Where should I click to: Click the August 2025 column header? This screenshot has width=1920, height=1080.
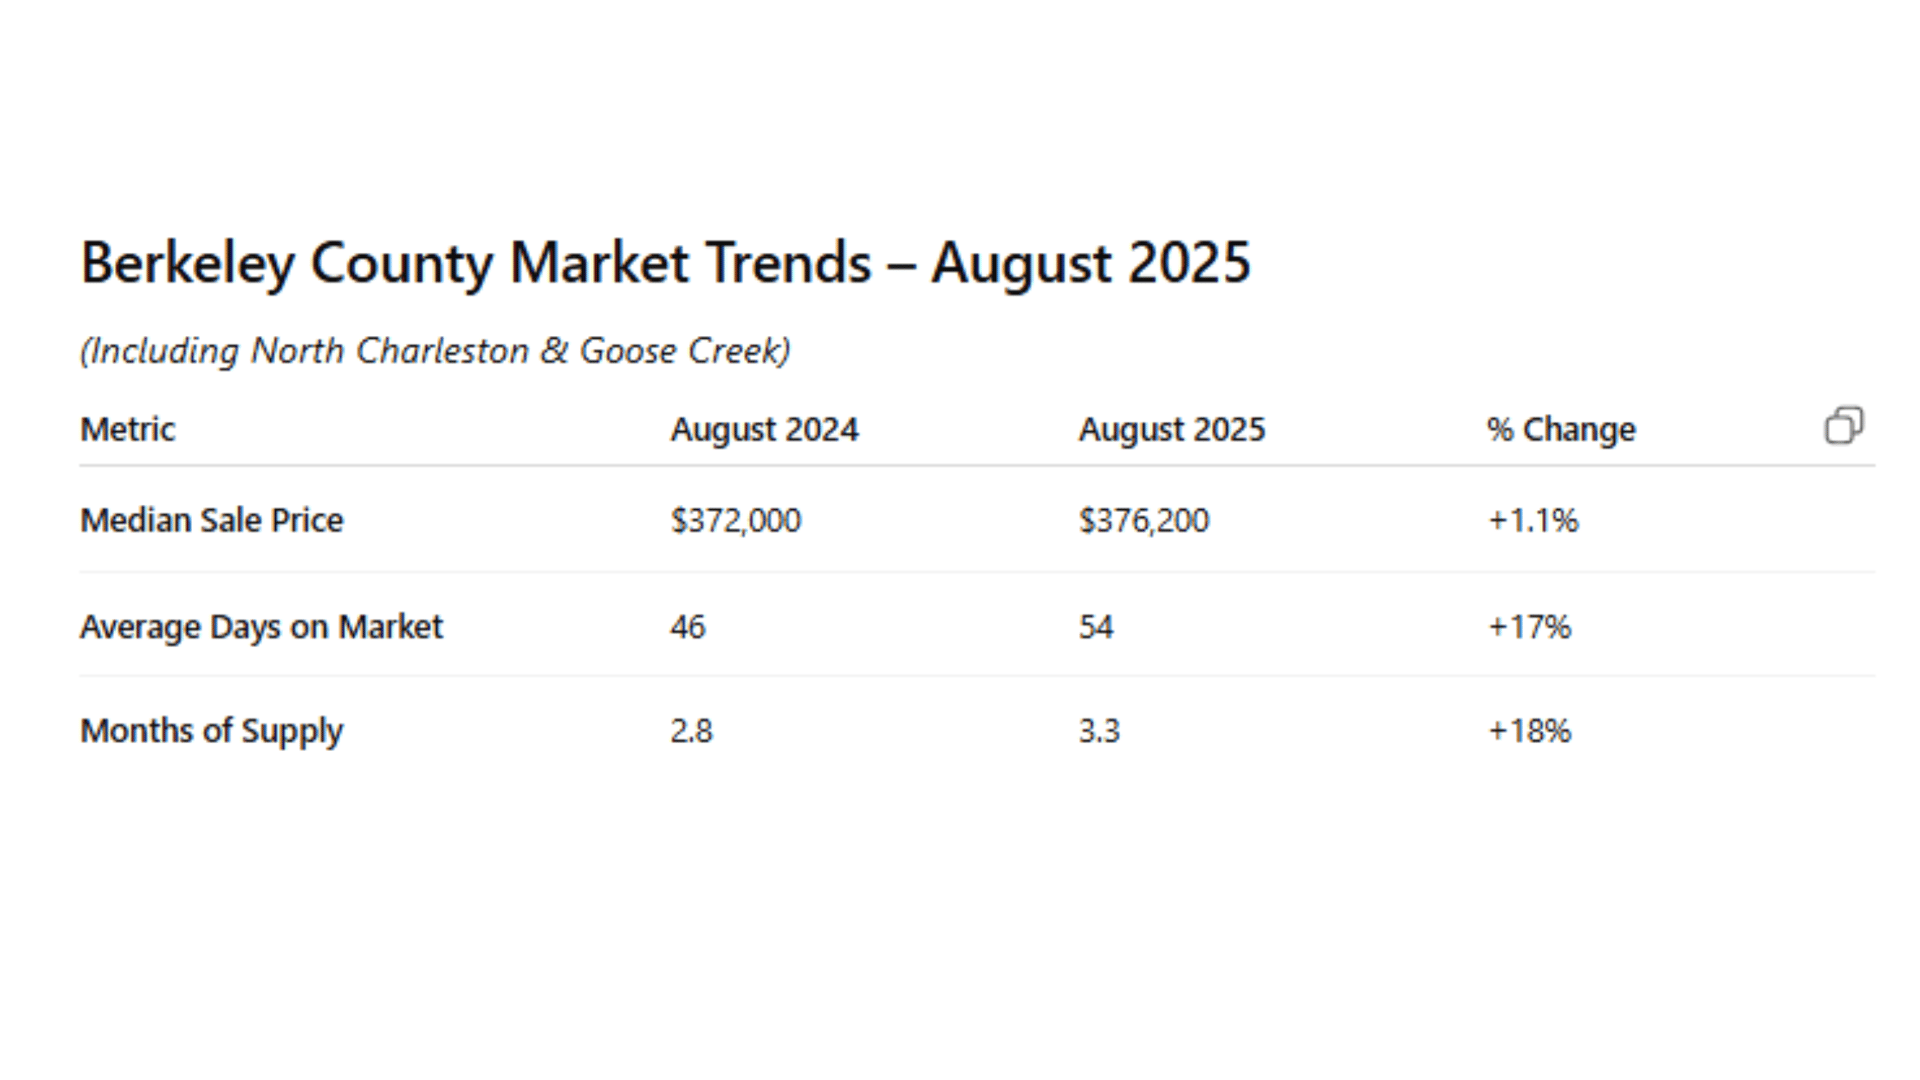[1171, 430]
